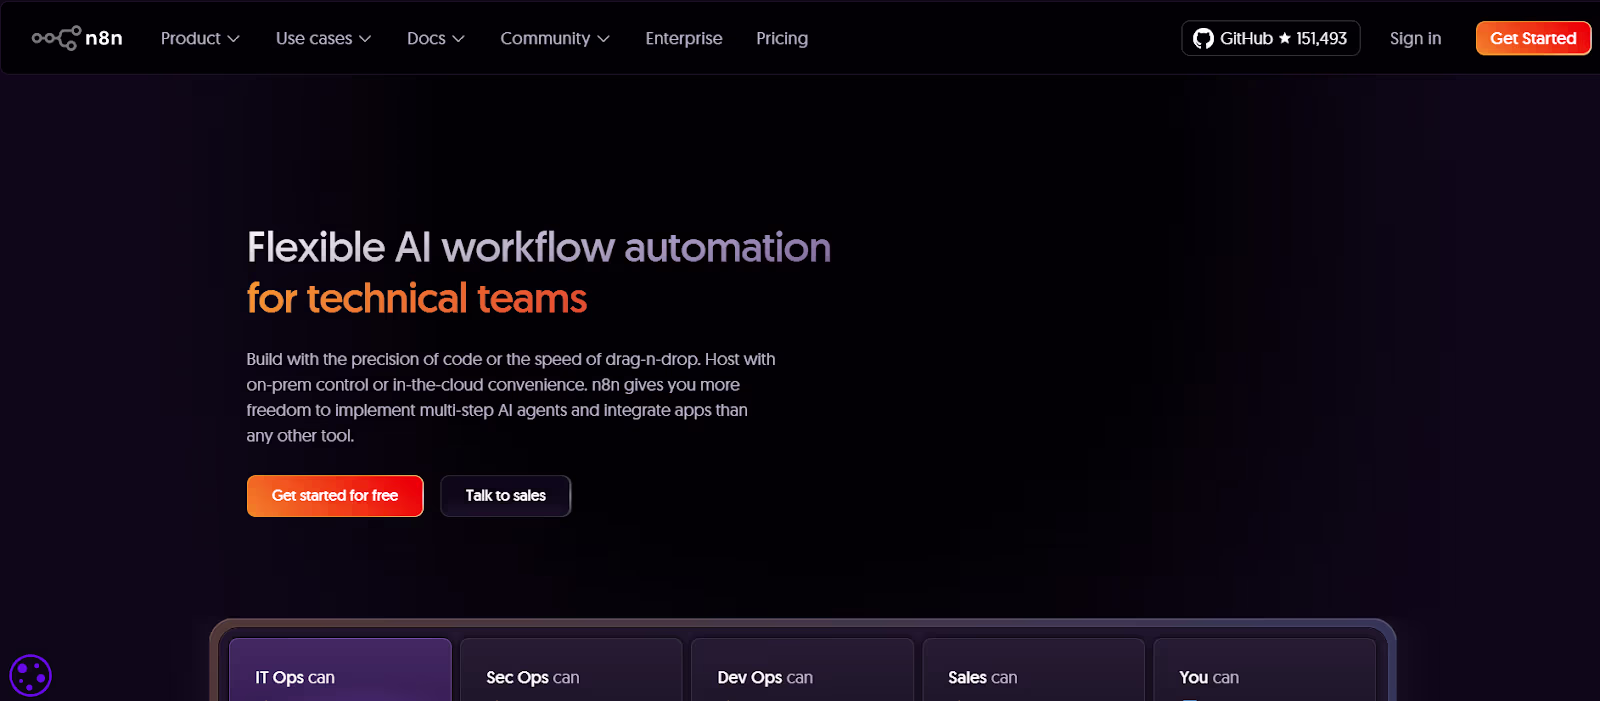Image resolution: width=1600 pixels, height=701 pixels.
Task: Click the 'Flexible AI workflow automation' heading
Action: pyautogui.click(x=539, y=247)
